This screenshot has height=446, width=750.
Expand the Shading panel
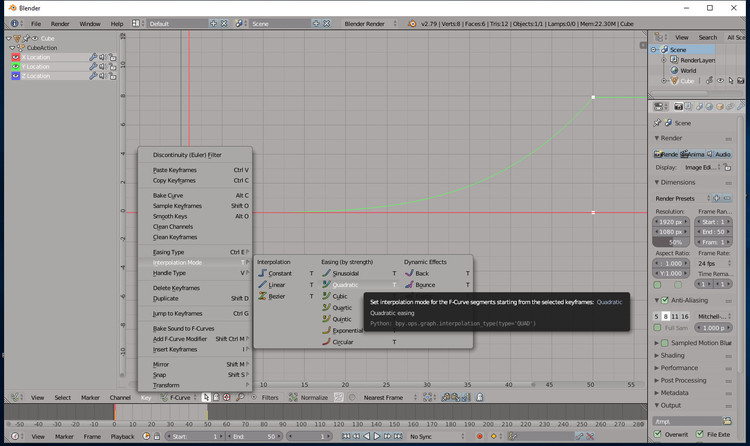(x=672, y=355)
